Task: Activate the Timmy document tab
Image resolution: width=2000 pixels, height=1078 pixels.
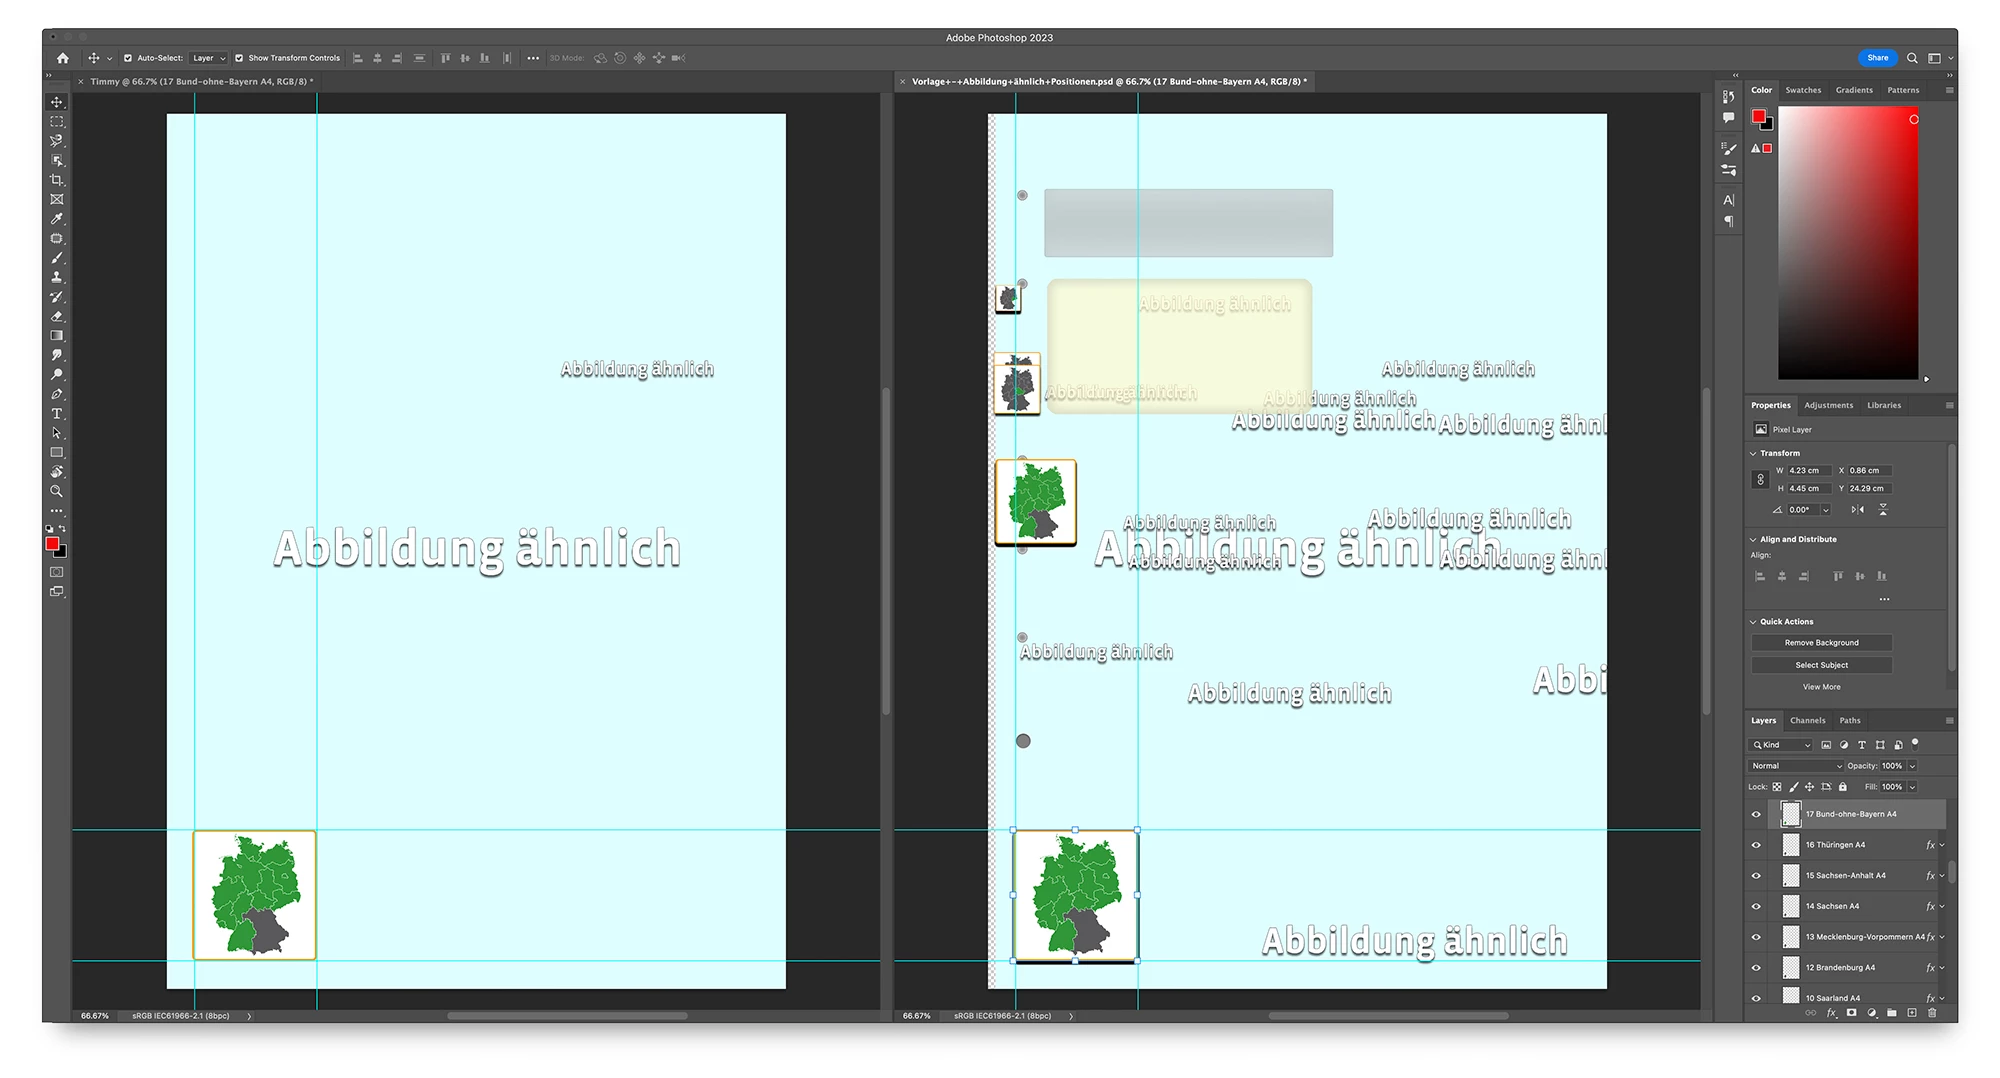Action: pos(200,82)
